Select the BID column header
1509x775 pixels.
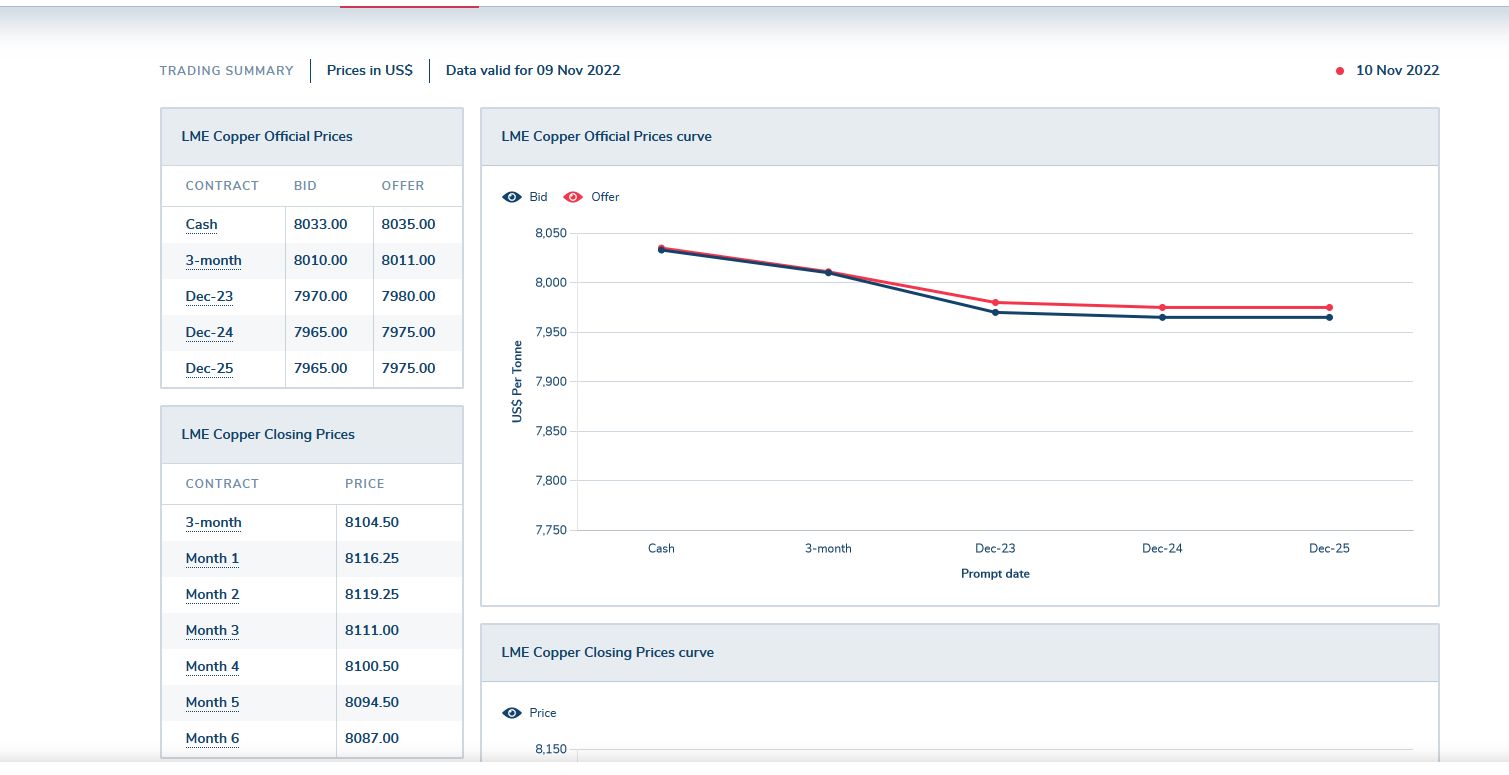click(305, 186)
